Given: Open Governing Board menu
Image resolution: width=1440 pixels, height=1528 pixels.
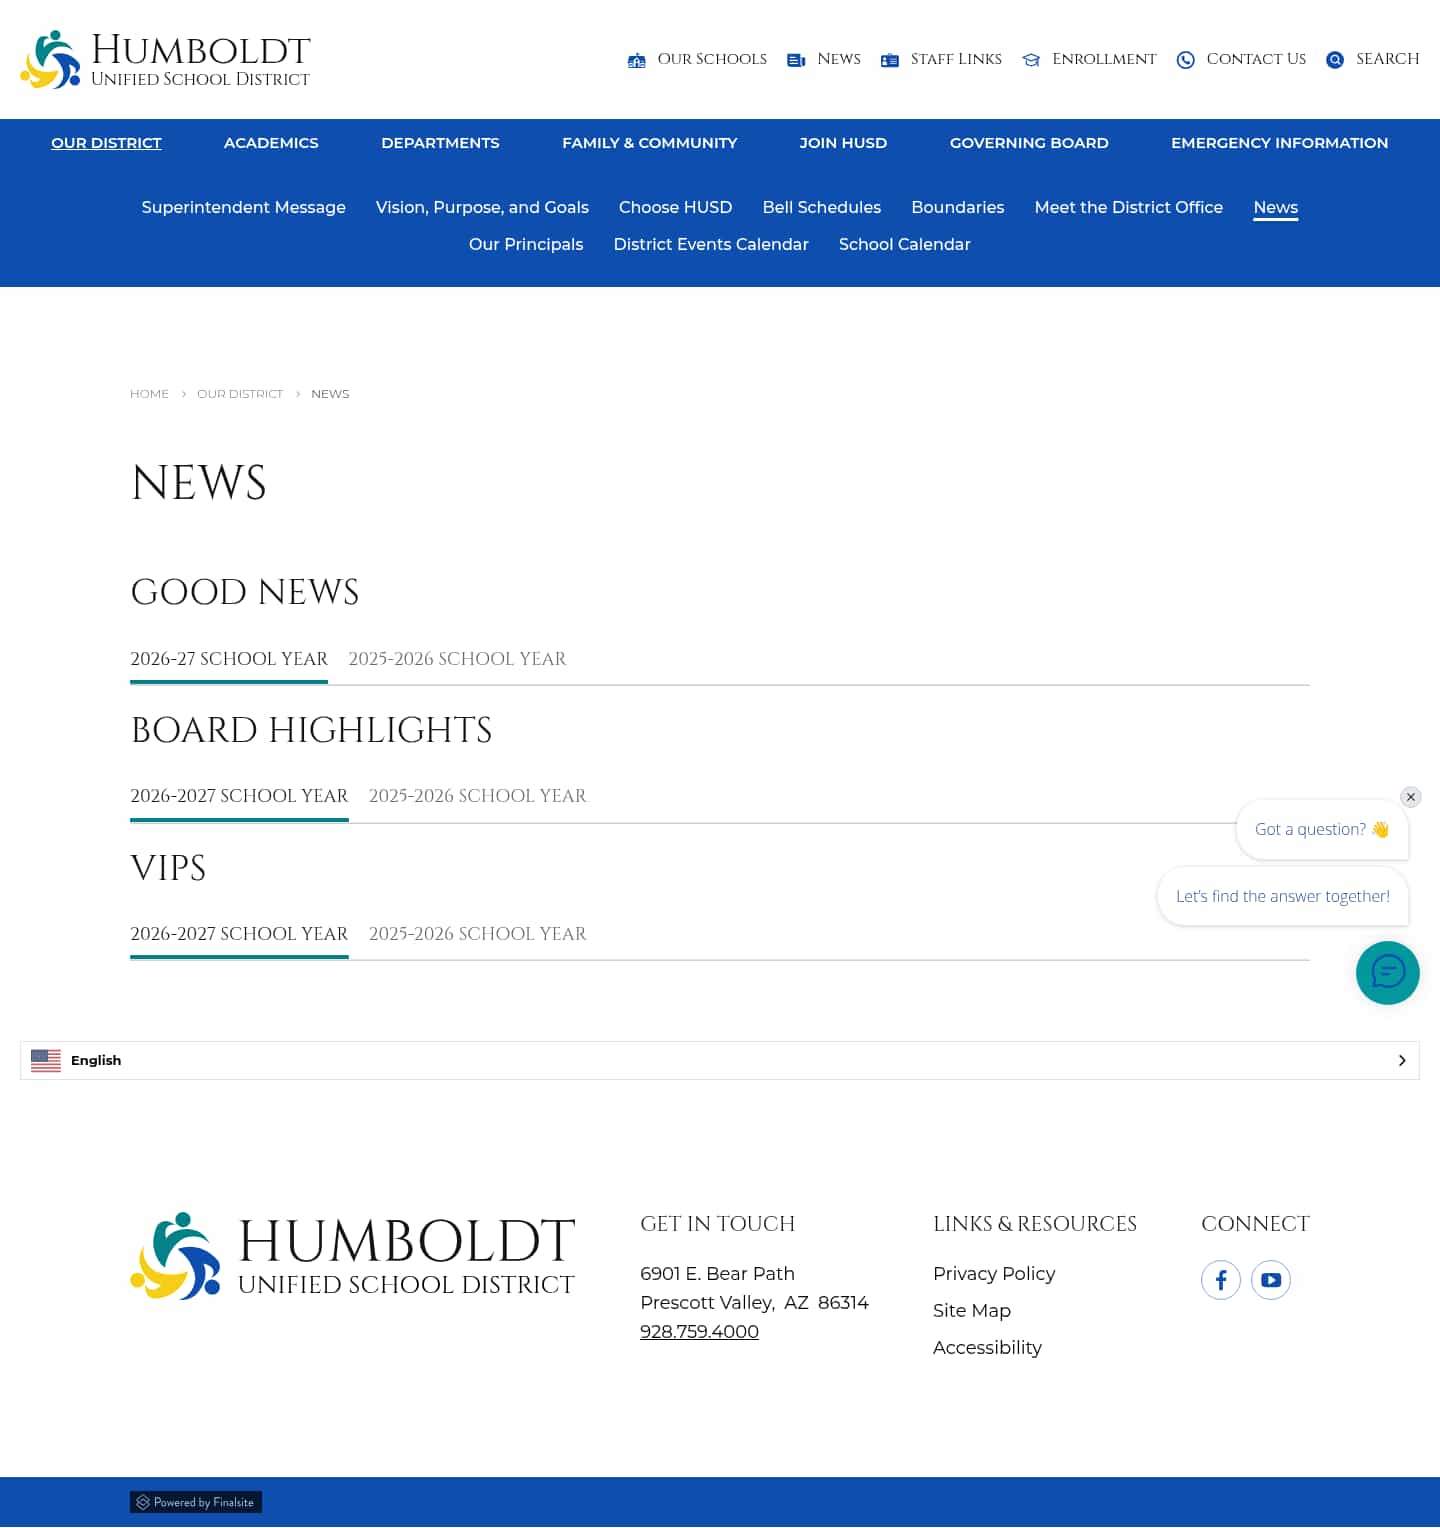Looking at the screenshot, I should [x=1029, y=143].
